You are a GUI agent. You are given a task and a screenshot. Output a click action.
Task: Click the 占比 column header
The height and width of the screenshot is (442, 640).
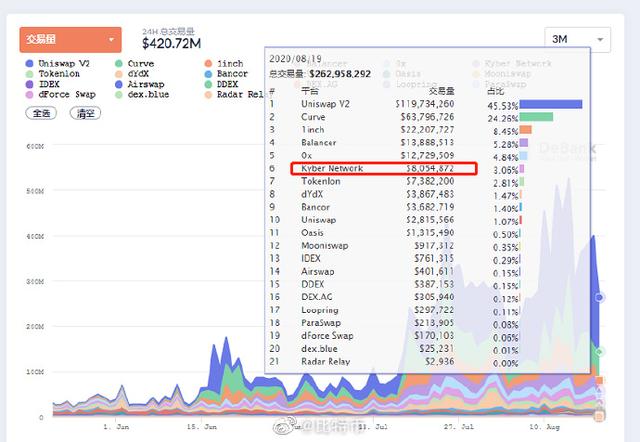click(496, 91)
